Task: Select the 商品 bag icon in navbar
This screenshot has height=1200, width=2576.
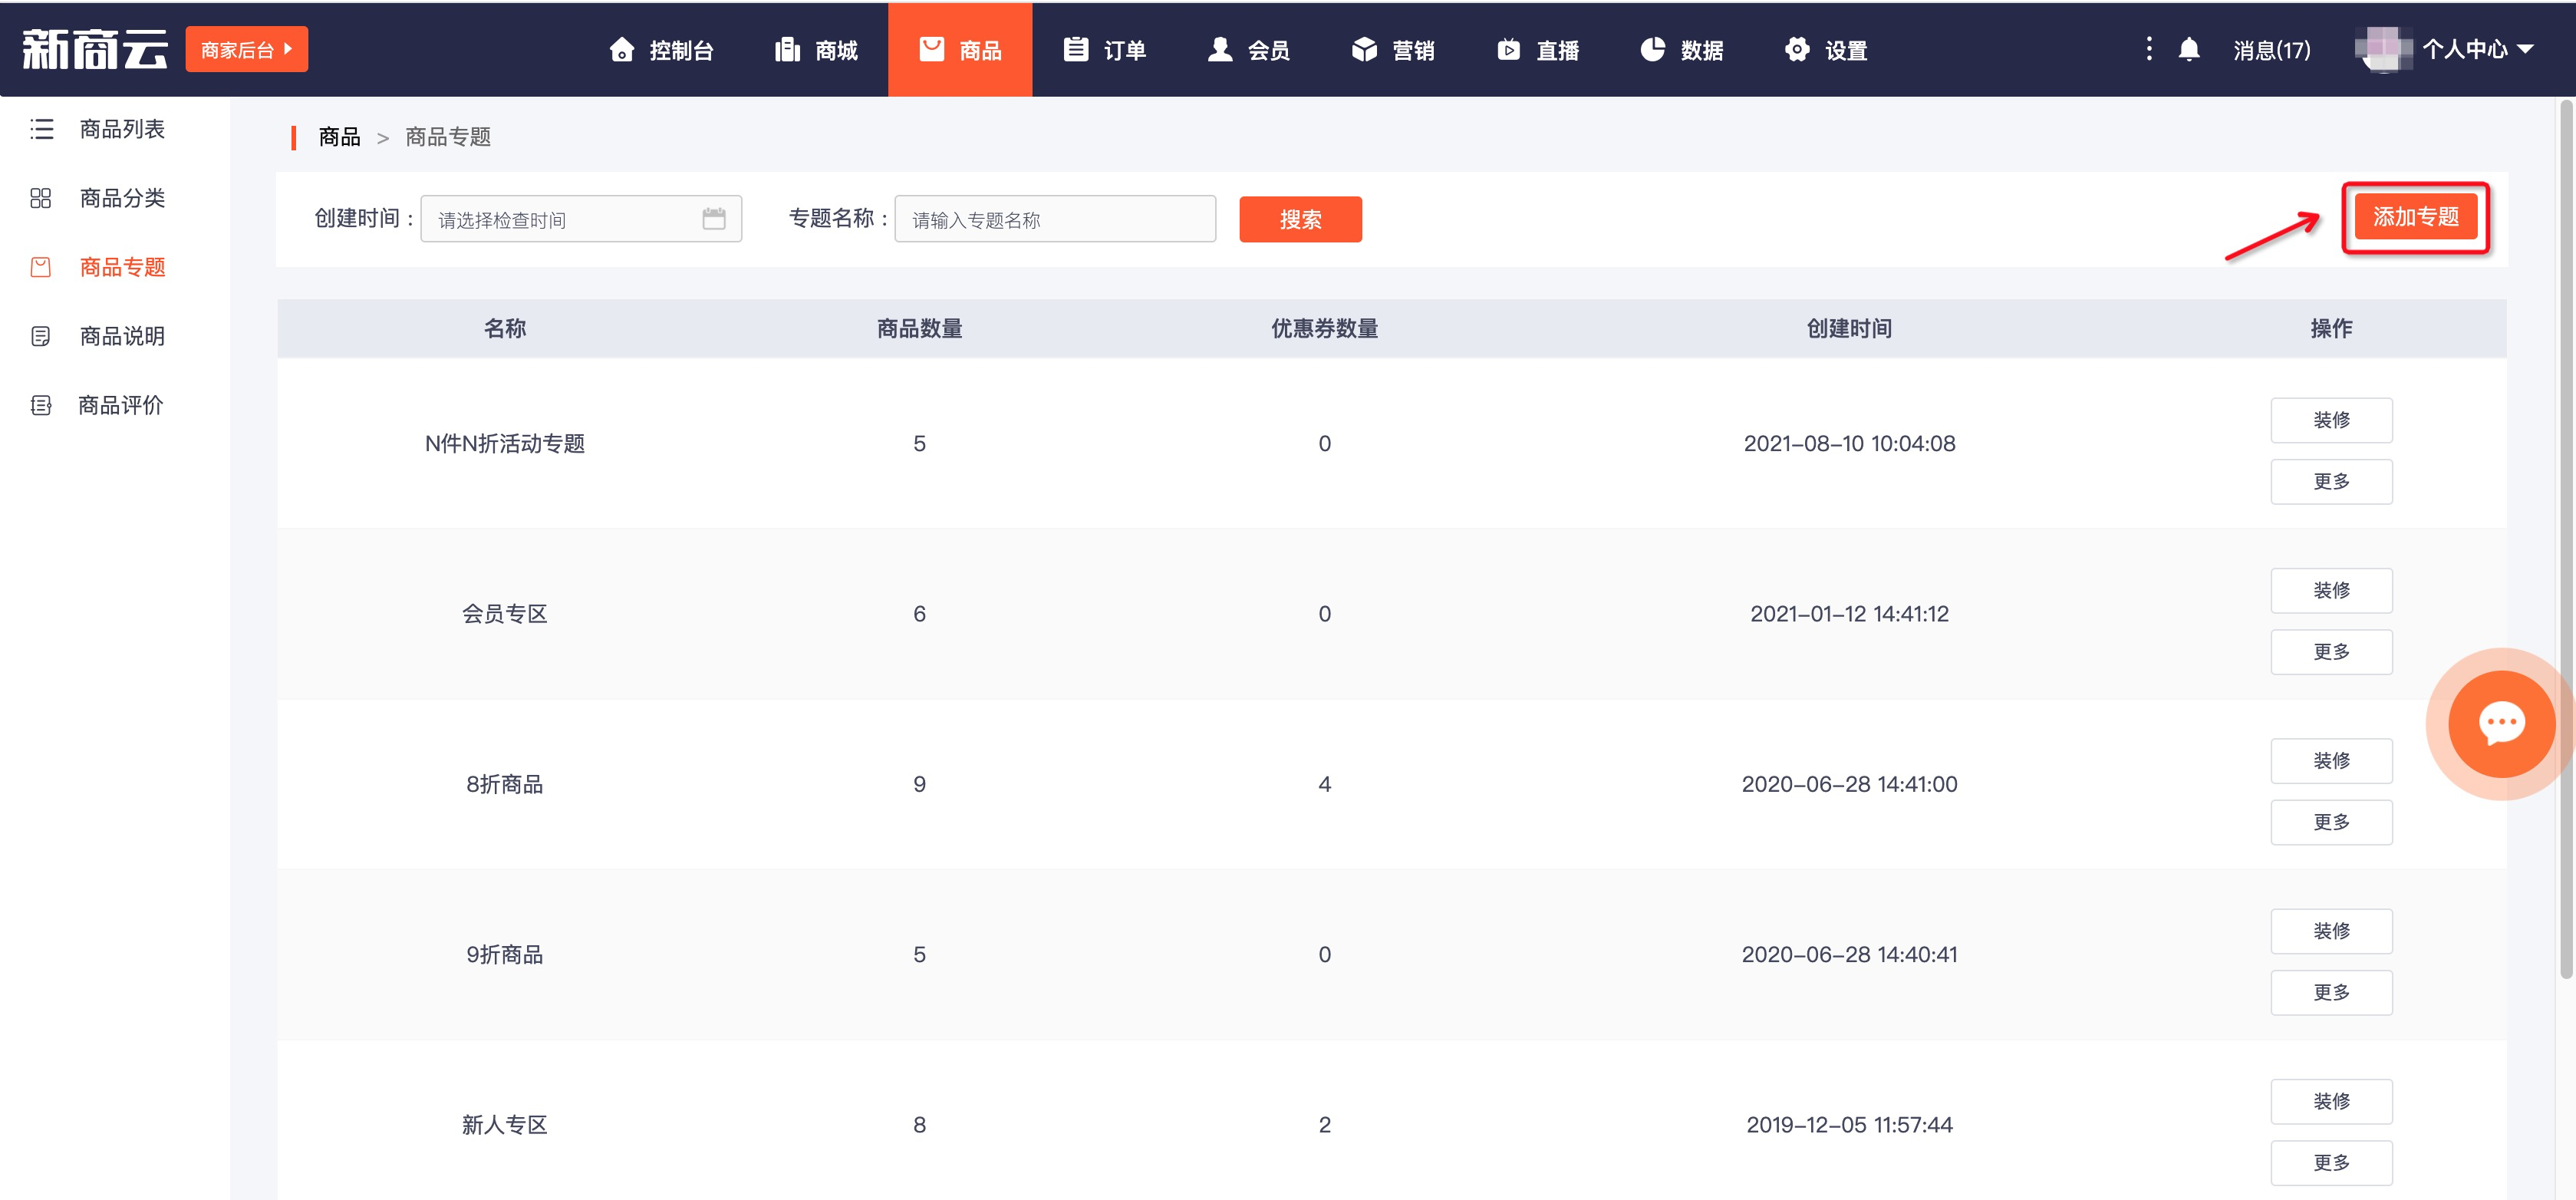Action: (x=932, y=49)
